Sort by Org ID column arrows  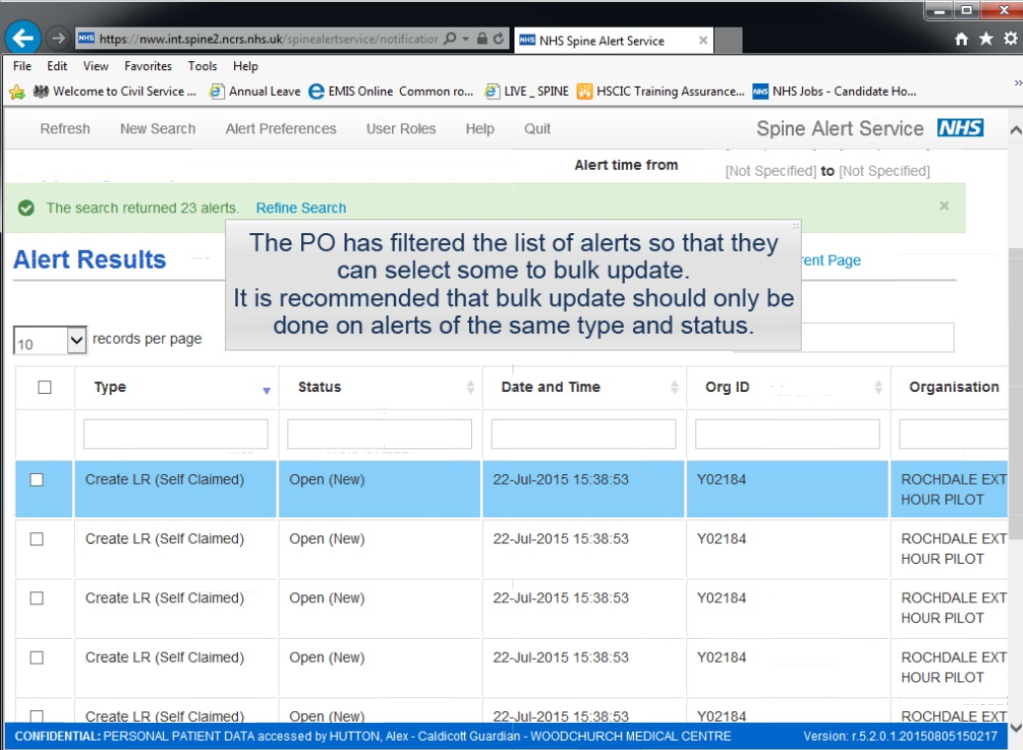tap(878, 387)
